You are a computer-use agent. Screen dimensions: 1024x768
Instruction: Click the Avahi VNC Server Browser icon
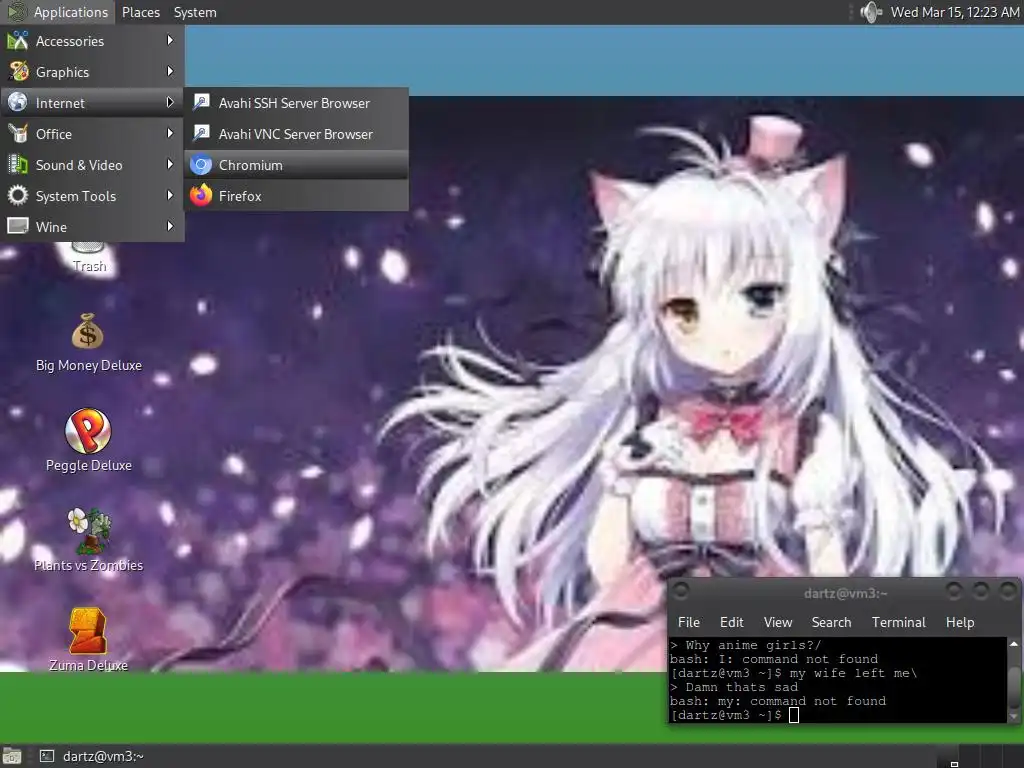[x=201, y=134]
